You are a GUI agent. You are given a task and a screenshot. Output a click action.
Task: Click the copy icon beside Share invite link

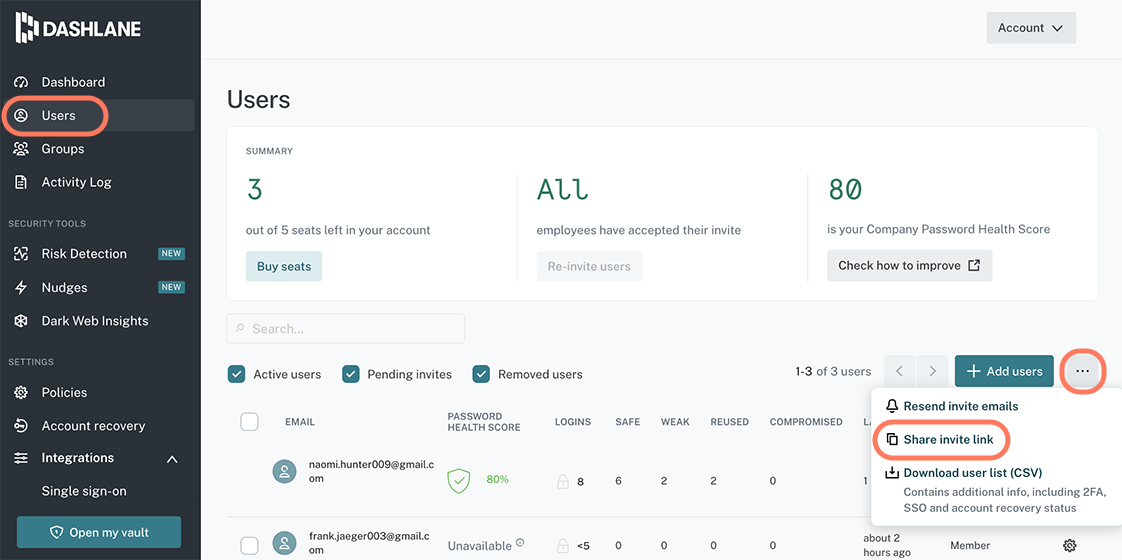[x=892, y=439]
